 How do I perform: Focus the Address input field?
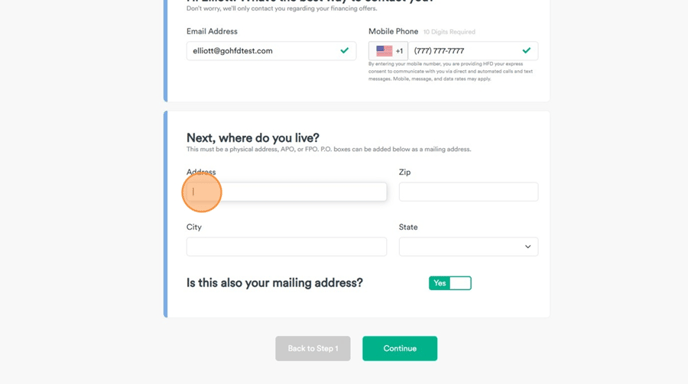(287, 192)
